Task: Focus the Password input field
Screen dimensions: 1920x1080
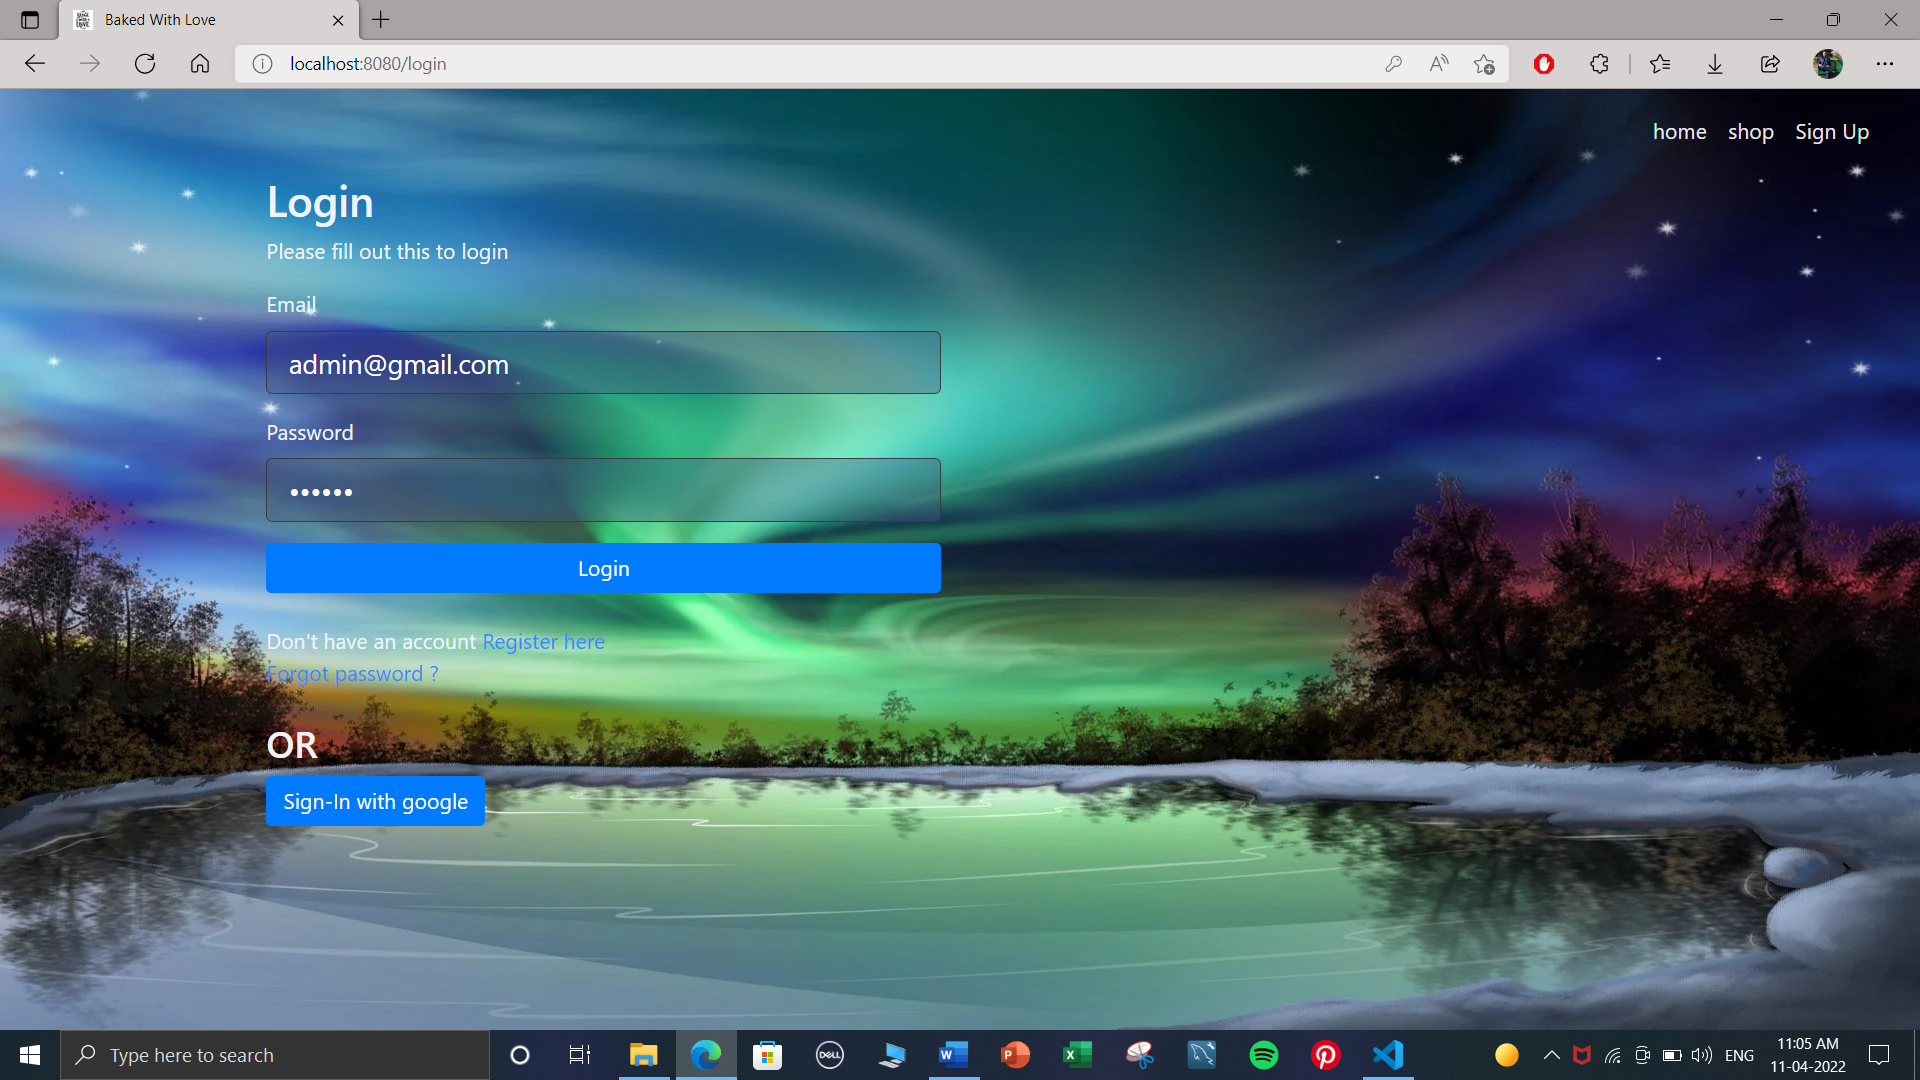Action: 603,490
